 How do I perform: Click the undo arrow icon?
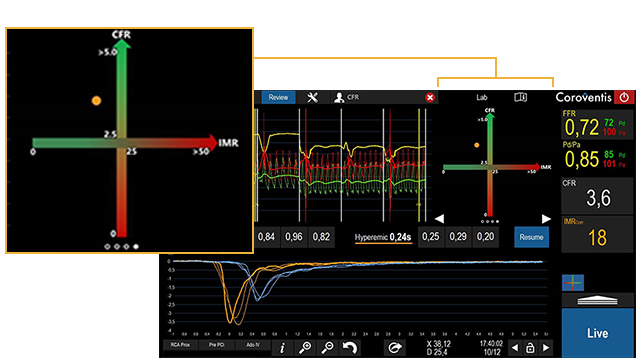coord(350,348)
